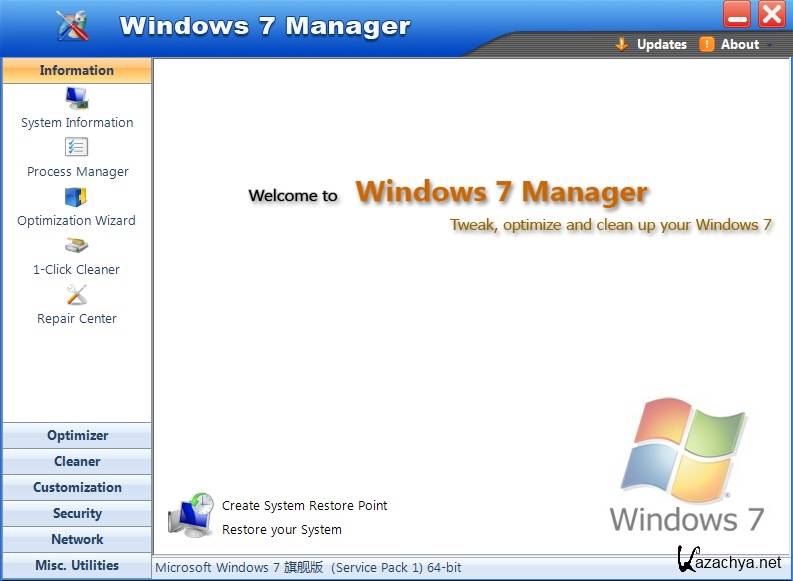Click the system restore monitor icon
The image size is (793, 581).
(190, 516)
